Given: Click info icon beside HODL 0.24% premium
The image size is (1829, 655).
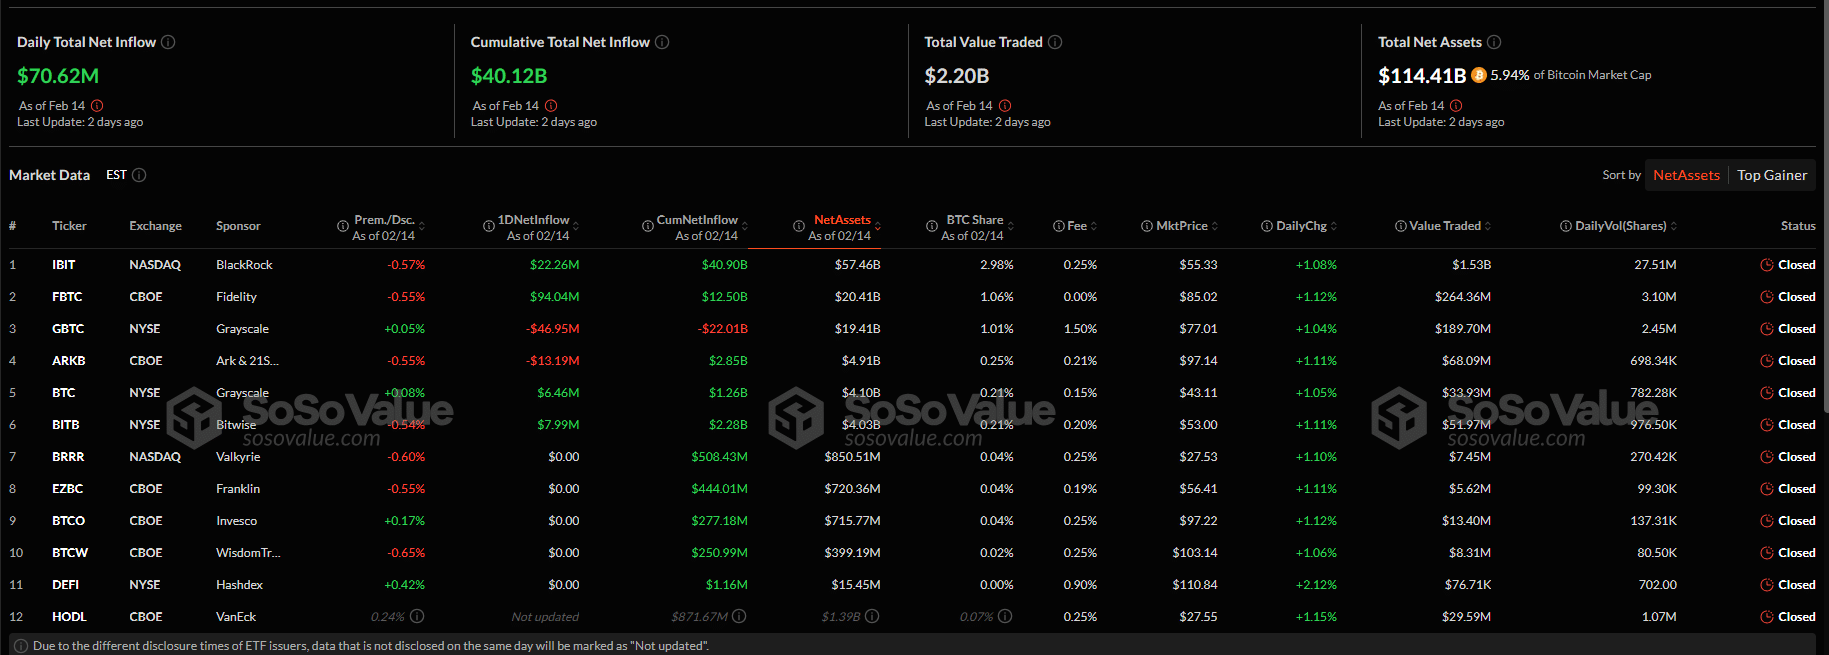Looking at the screenshot, I should pos(417,616).
